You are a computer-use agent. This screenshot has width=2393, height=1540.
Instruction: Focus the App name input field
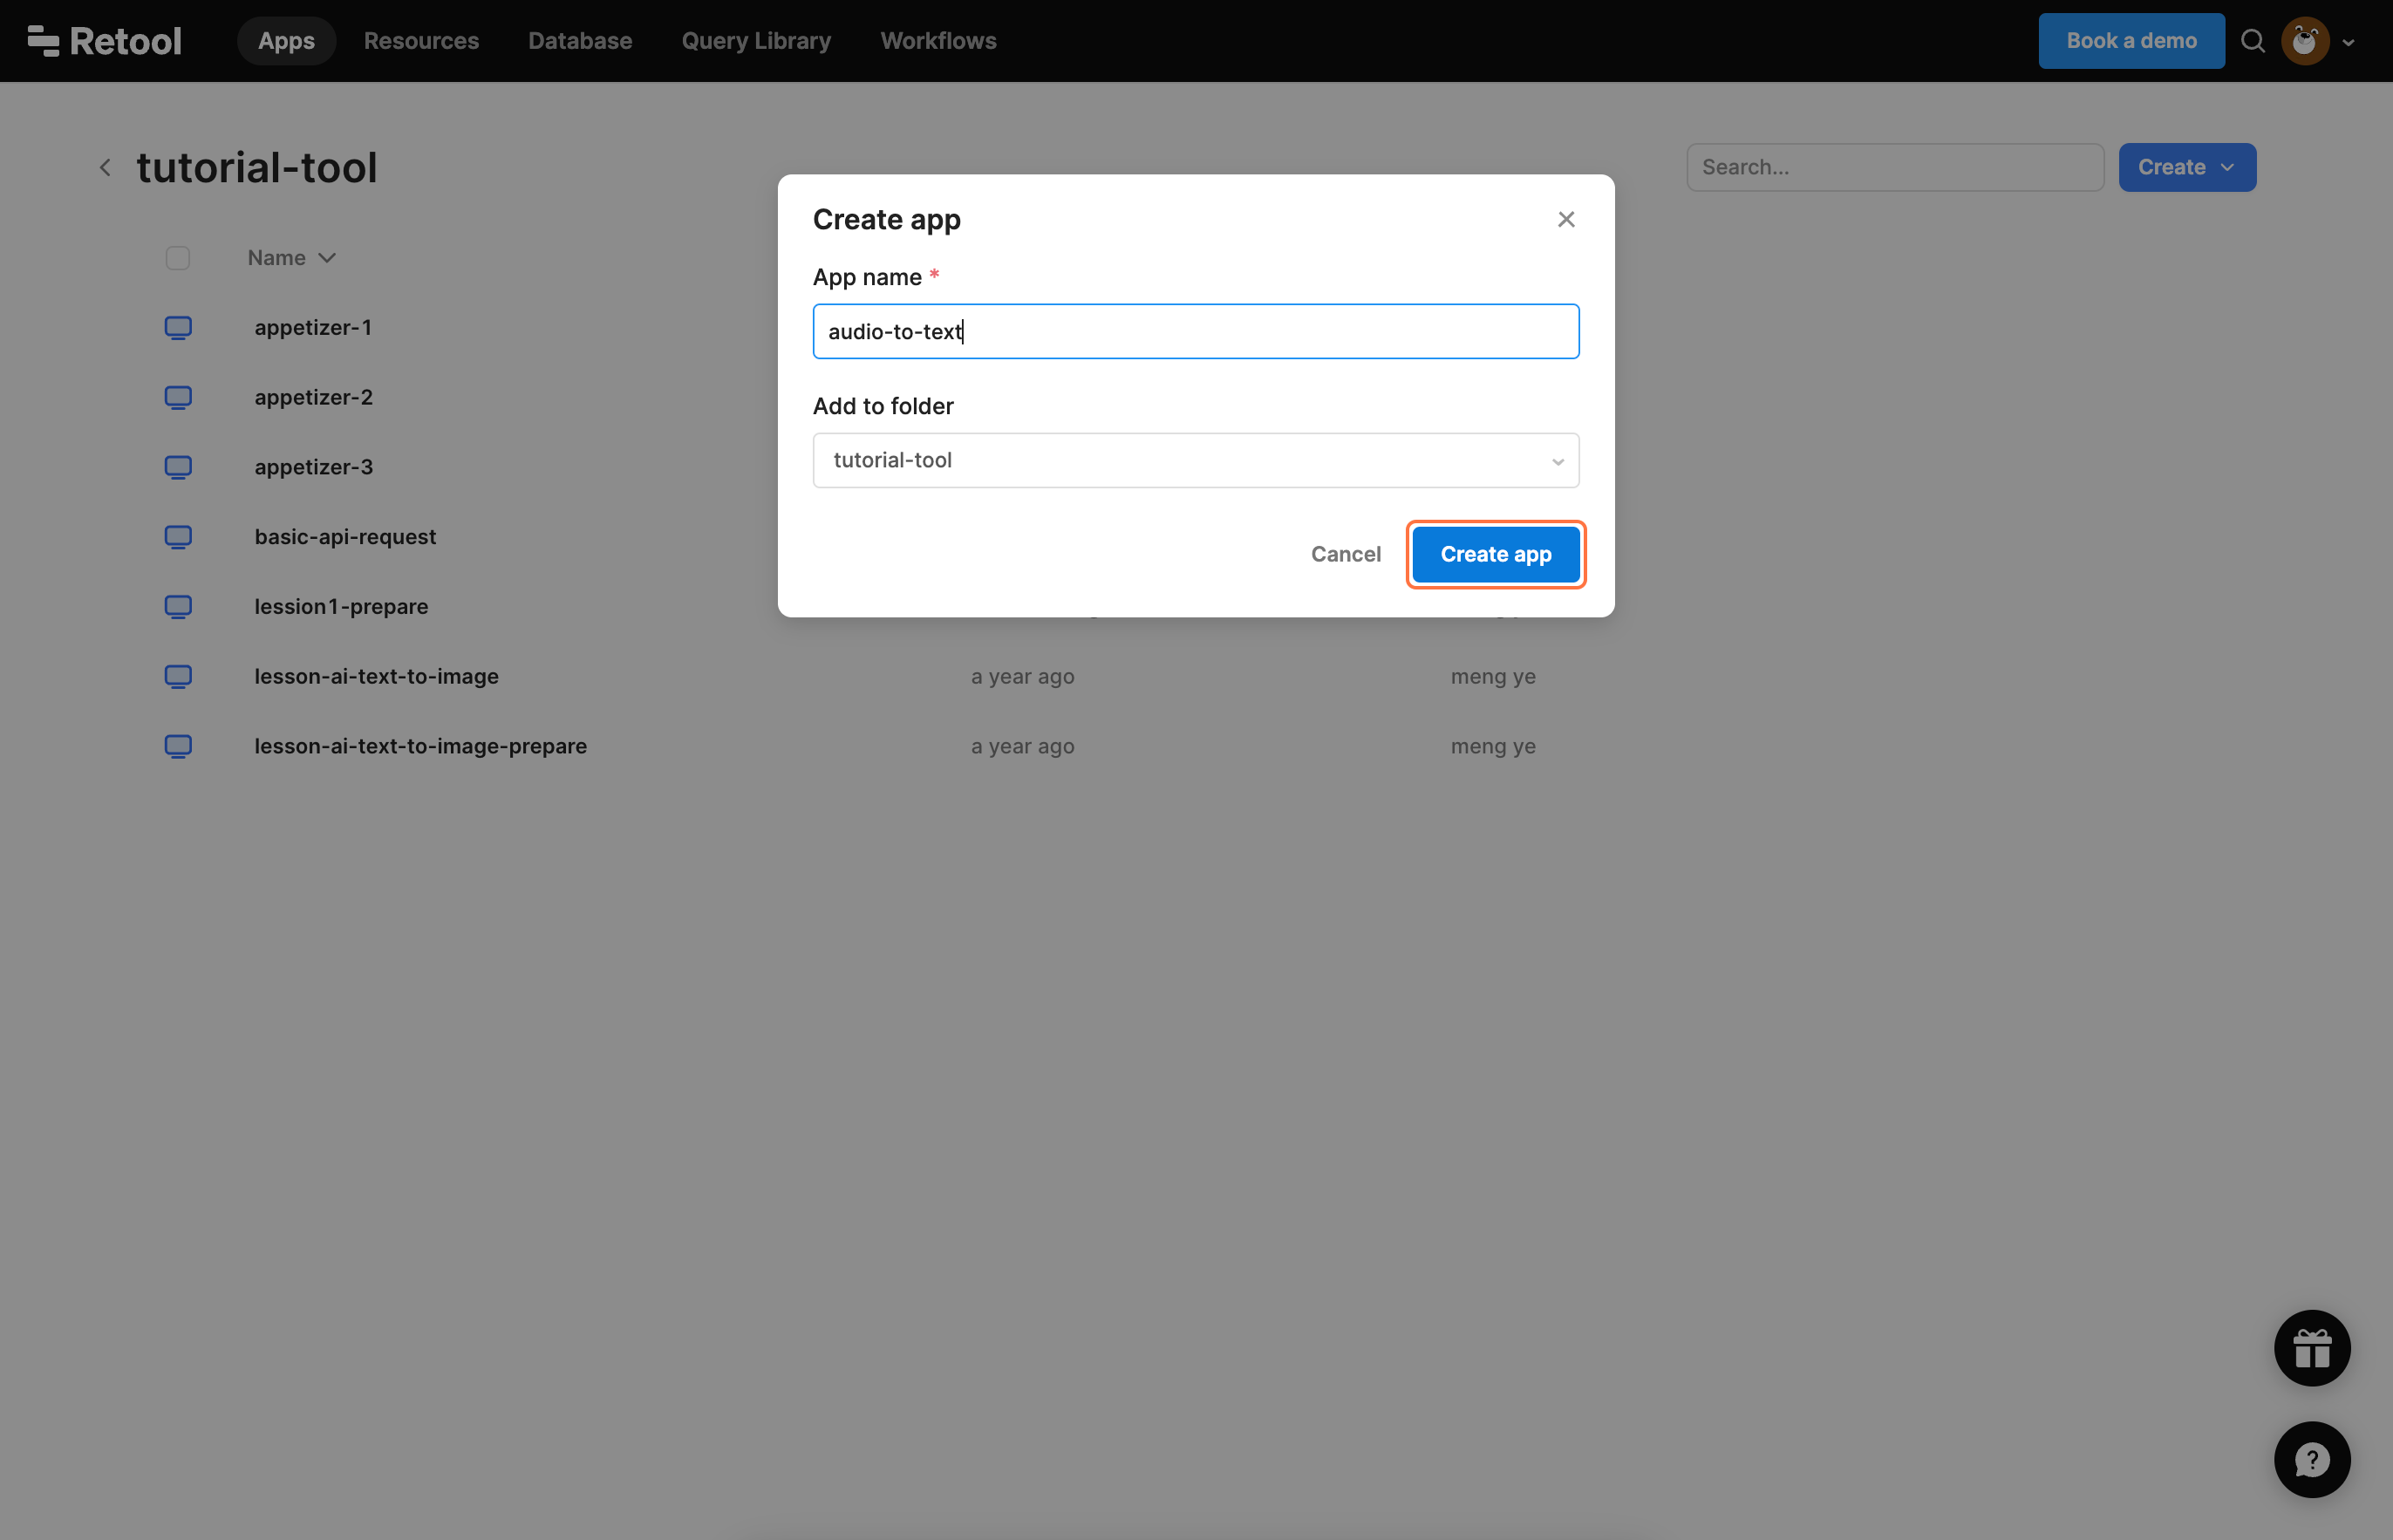coord(1195,331)
